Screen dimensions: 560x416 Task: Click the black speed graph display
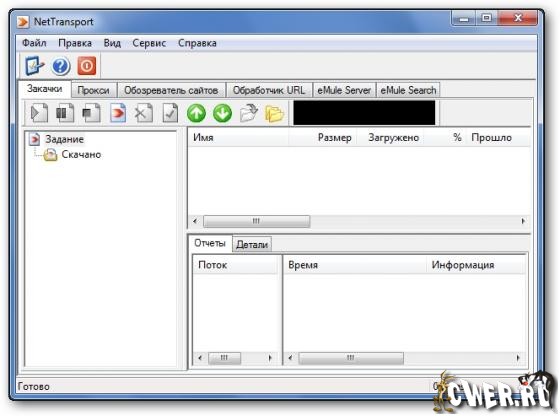coord(364,113)
